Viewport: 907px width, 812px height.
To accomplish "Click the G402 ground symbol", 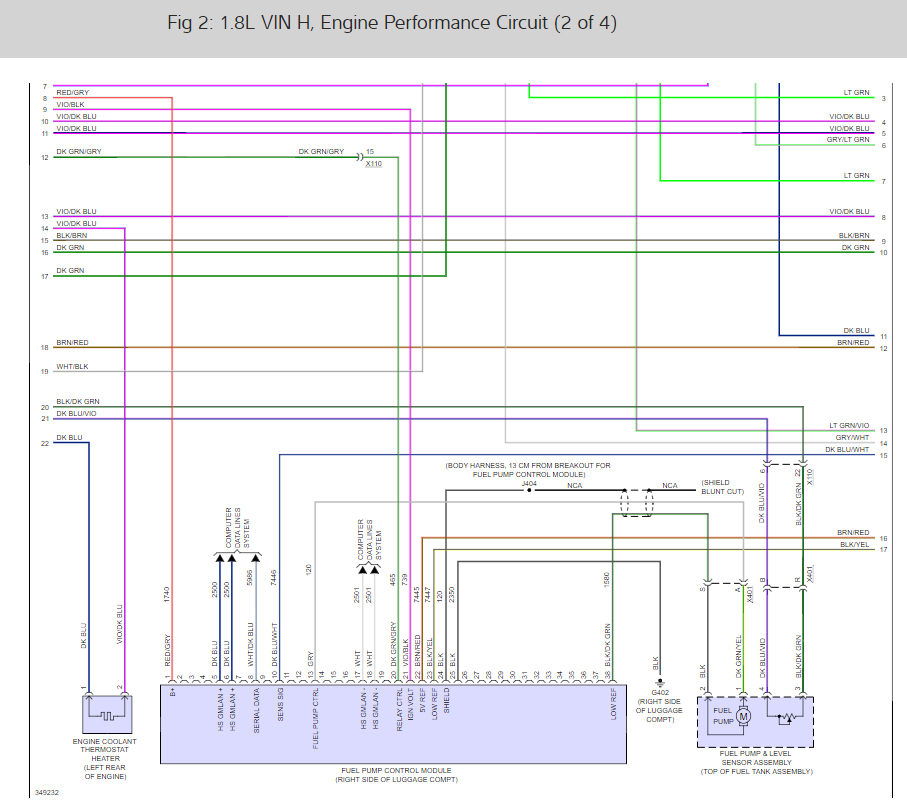I will [660, 682].
